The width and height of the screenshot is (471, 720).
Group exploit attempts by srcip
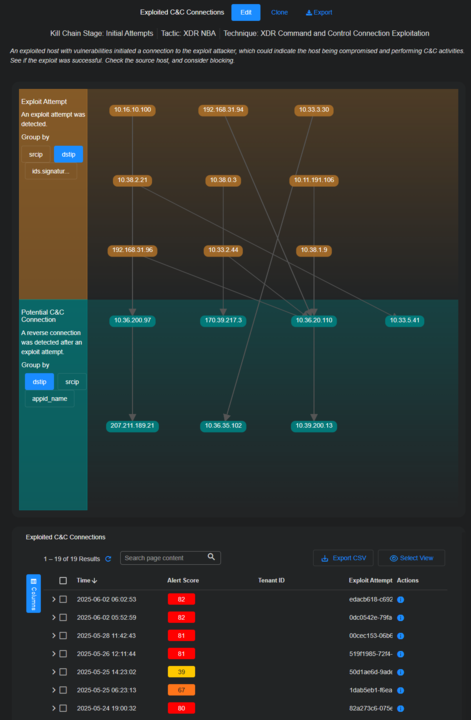click(x=36, y=154)
